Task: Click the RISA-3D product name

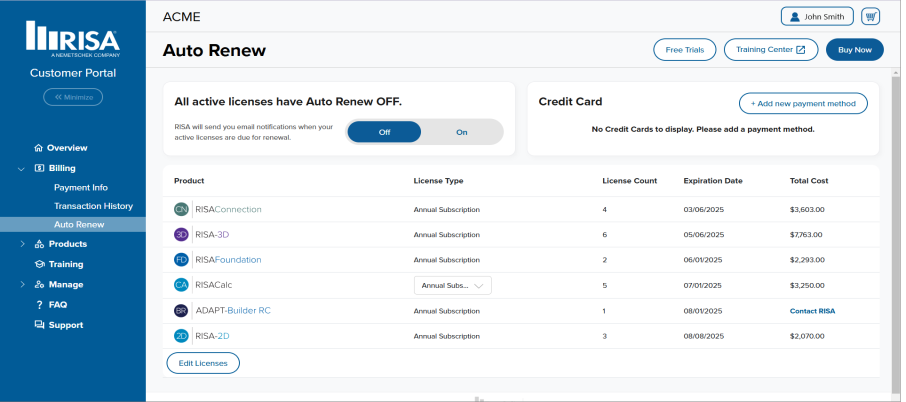Action: [x=212, y=234]
